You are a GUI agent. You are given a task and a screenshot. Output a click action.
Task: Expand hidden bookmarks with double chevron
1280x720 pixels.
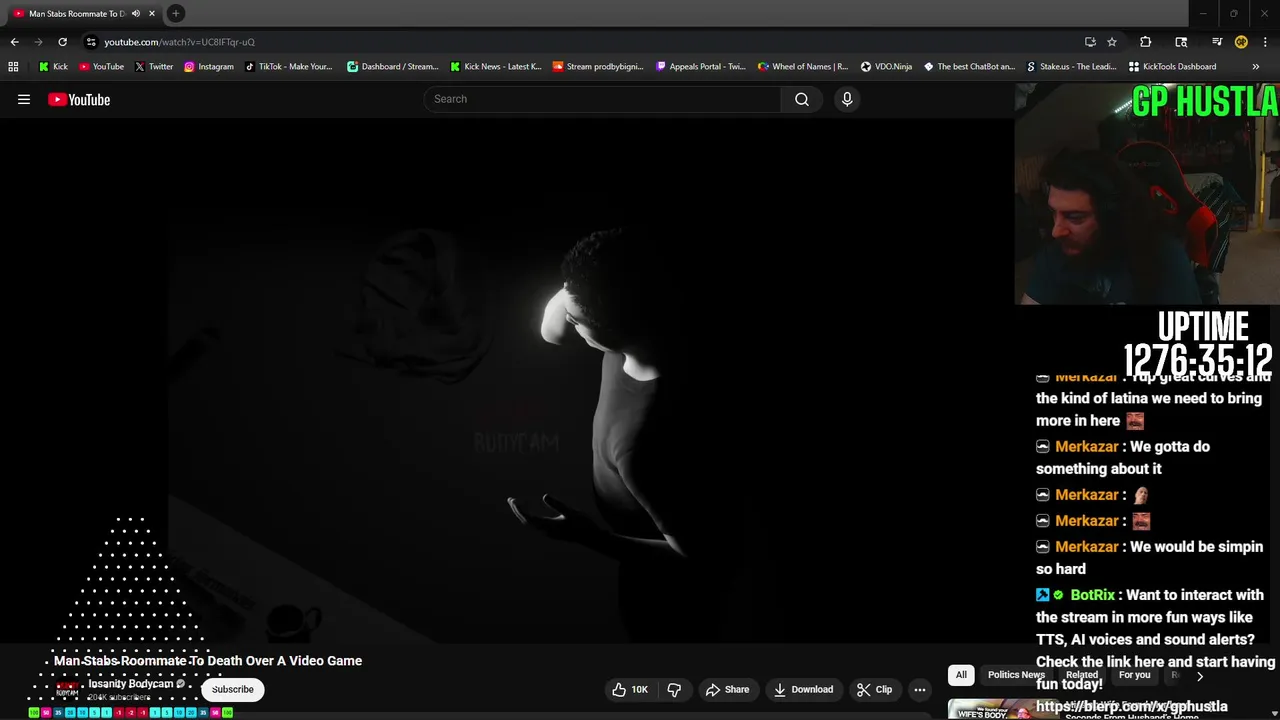point(1256,67)
